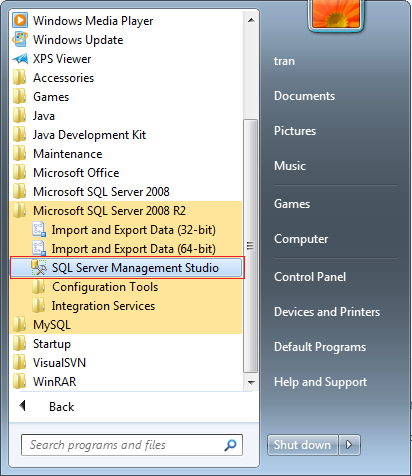Screen dimensions: 412x476
Task: Click the programs list scrollbar thumb
Action: click(x=250, y=246)
